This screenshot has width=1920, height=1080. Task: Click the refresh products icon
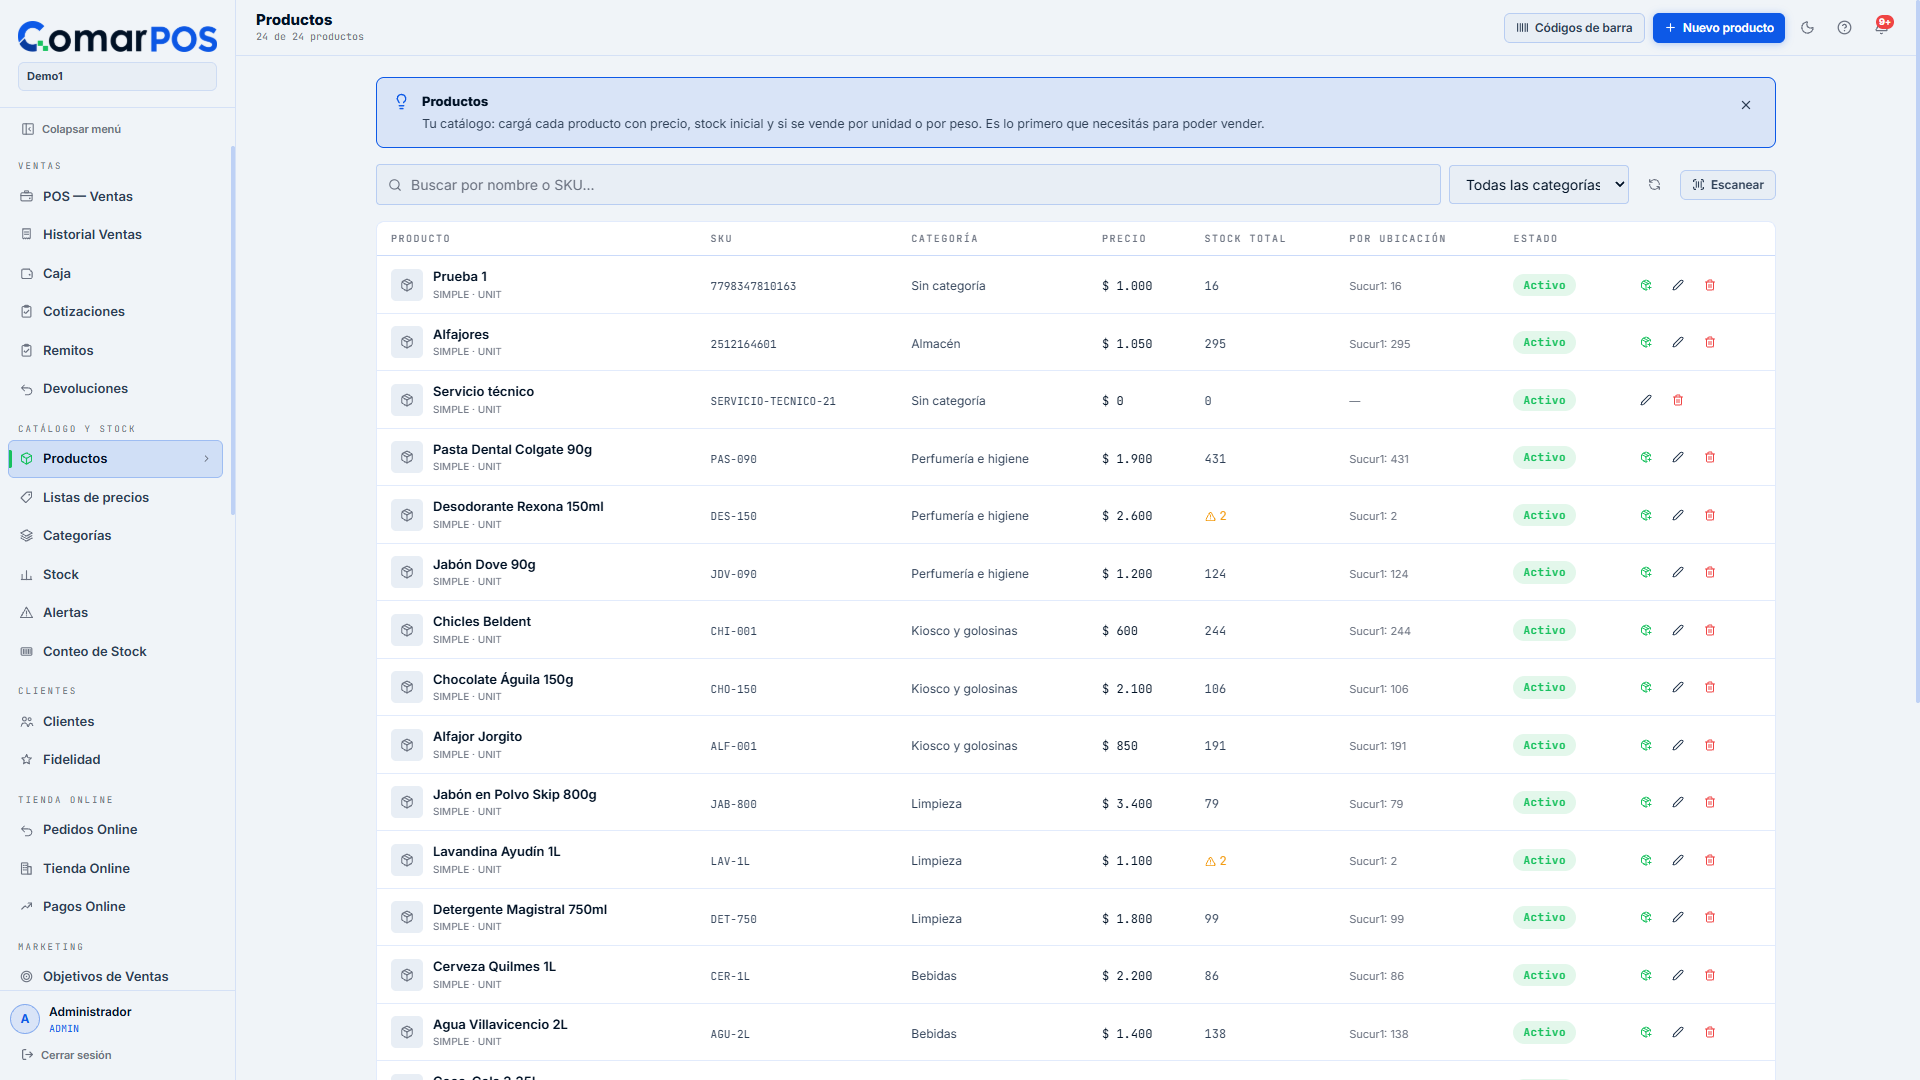[1654, 185]
